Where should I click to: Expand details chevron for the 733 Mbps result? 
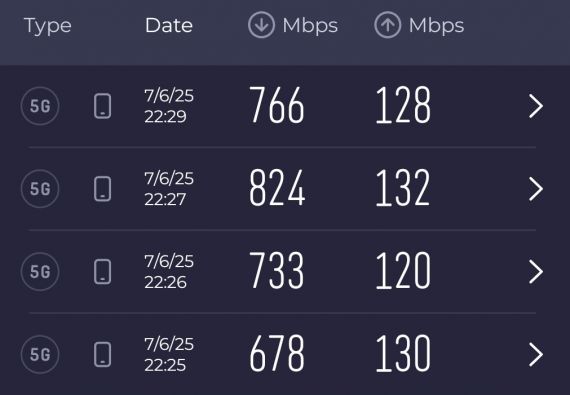point(536,271)
